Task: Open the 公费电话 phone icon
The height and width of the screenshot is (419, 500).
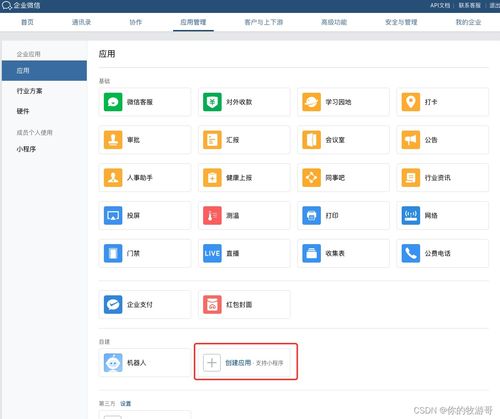Action: 411,253
